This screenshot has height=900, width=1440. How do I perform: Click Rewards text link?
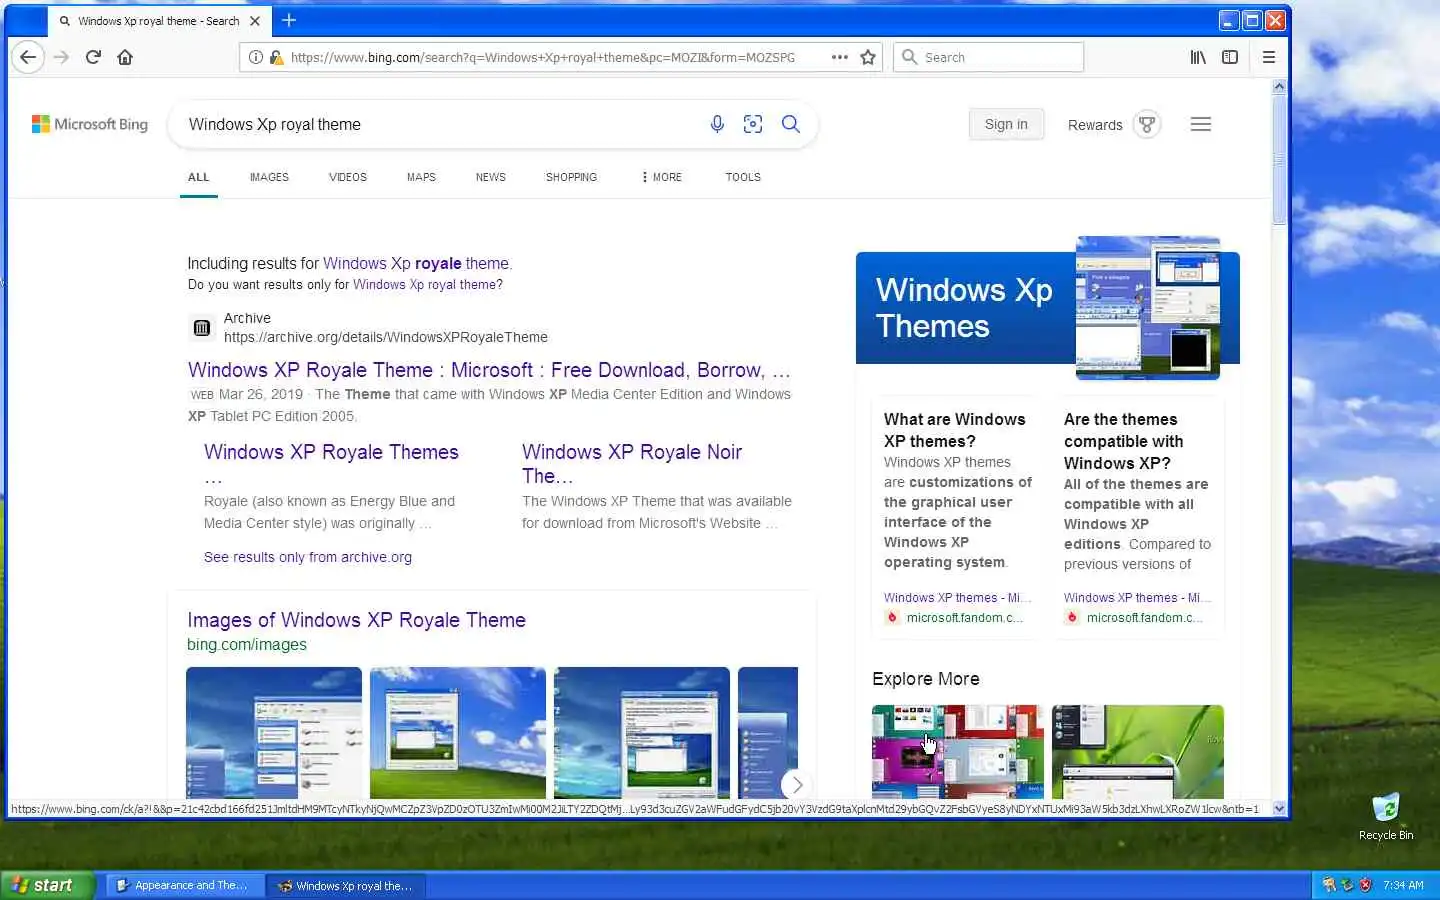tap(1095, 125)
